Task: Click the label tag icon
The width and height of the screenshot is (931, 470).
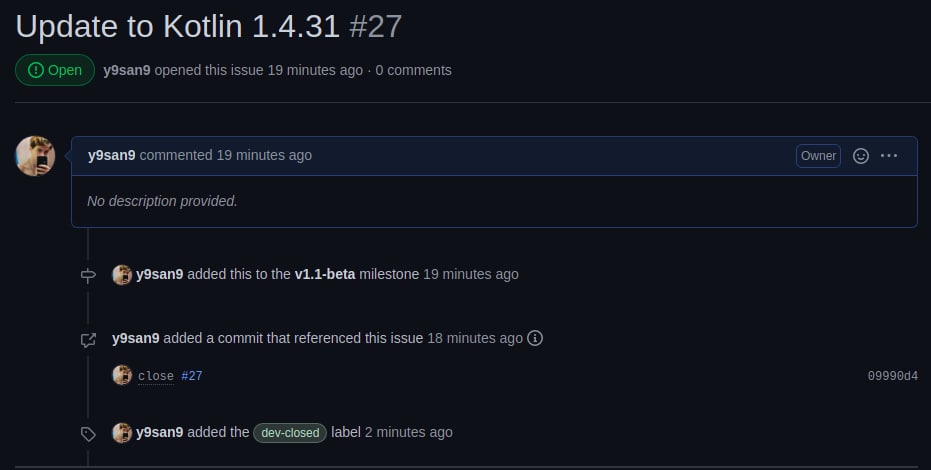Action: tap(88, 433)
